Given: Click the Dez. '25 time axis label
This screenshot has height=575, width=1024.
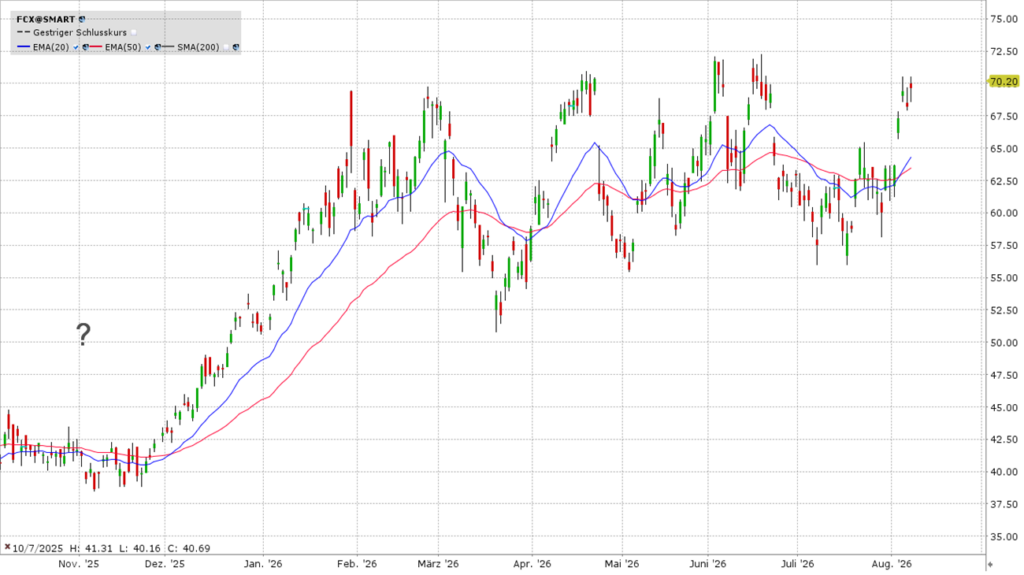Looking at the screenshot, I should (165, 564).
